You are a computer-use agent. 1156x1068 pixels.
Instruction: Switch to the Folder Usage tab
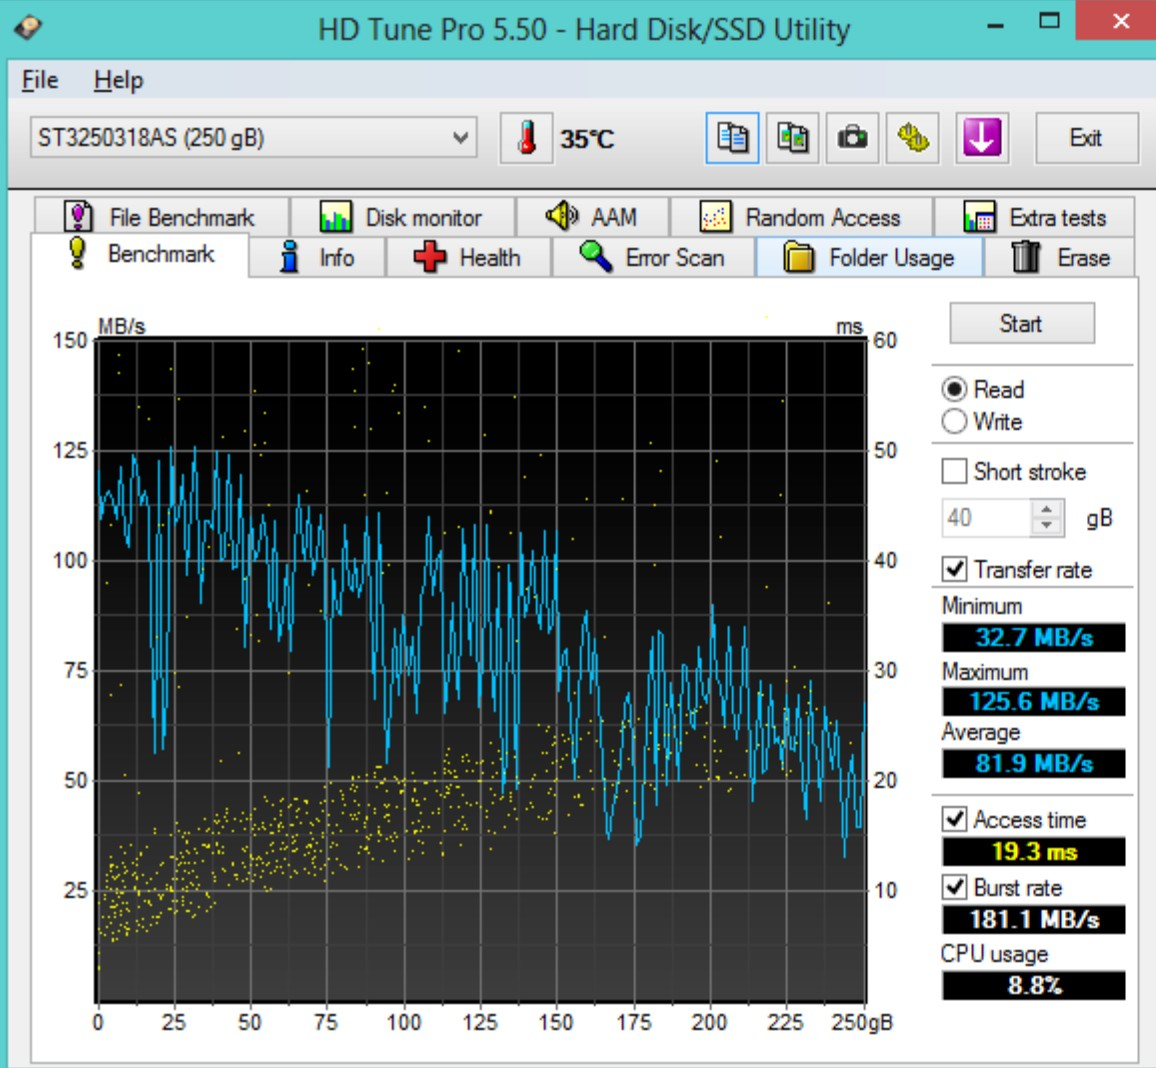pos(869,257)
